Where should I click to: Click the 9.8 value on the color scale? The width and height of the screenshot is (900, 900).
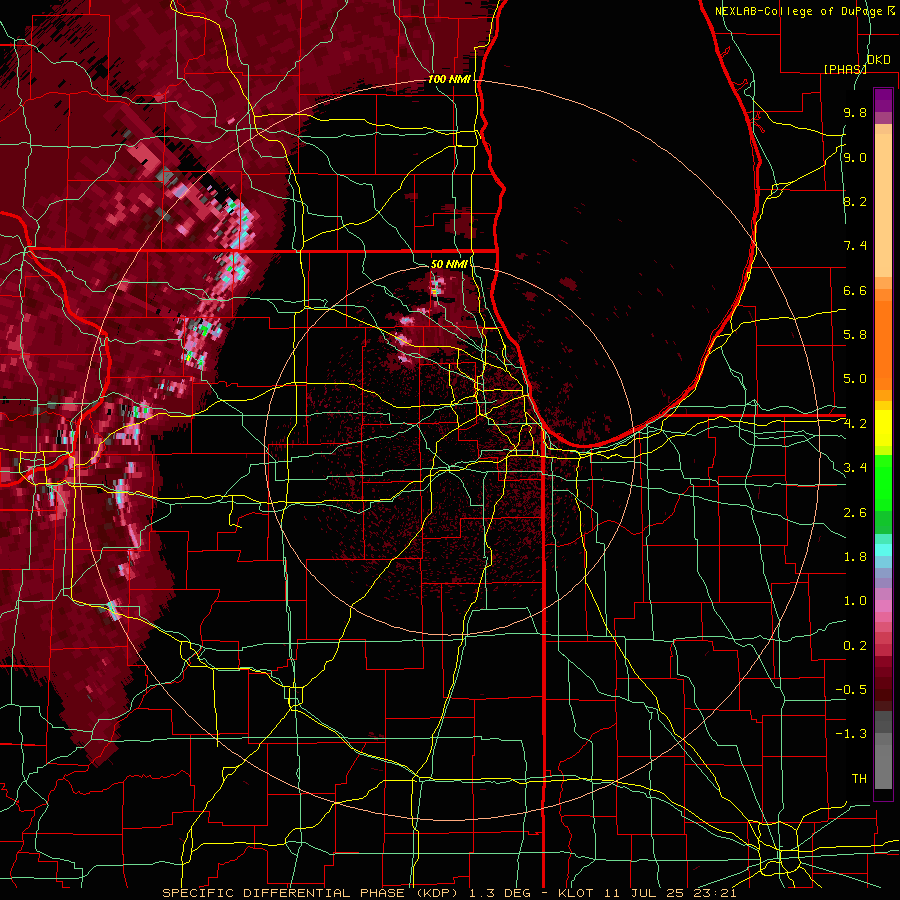pos(855,112)
